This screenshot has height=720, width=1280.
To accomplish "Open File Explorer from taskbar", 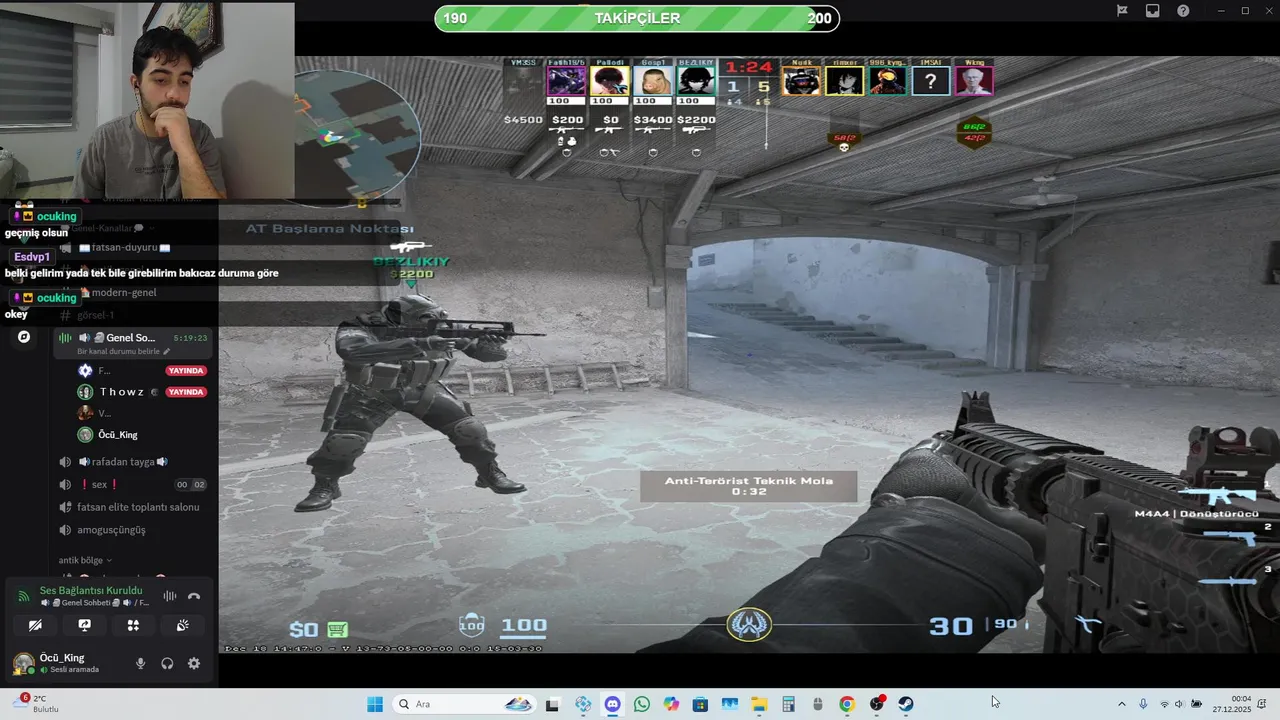I will coord(759,704).
